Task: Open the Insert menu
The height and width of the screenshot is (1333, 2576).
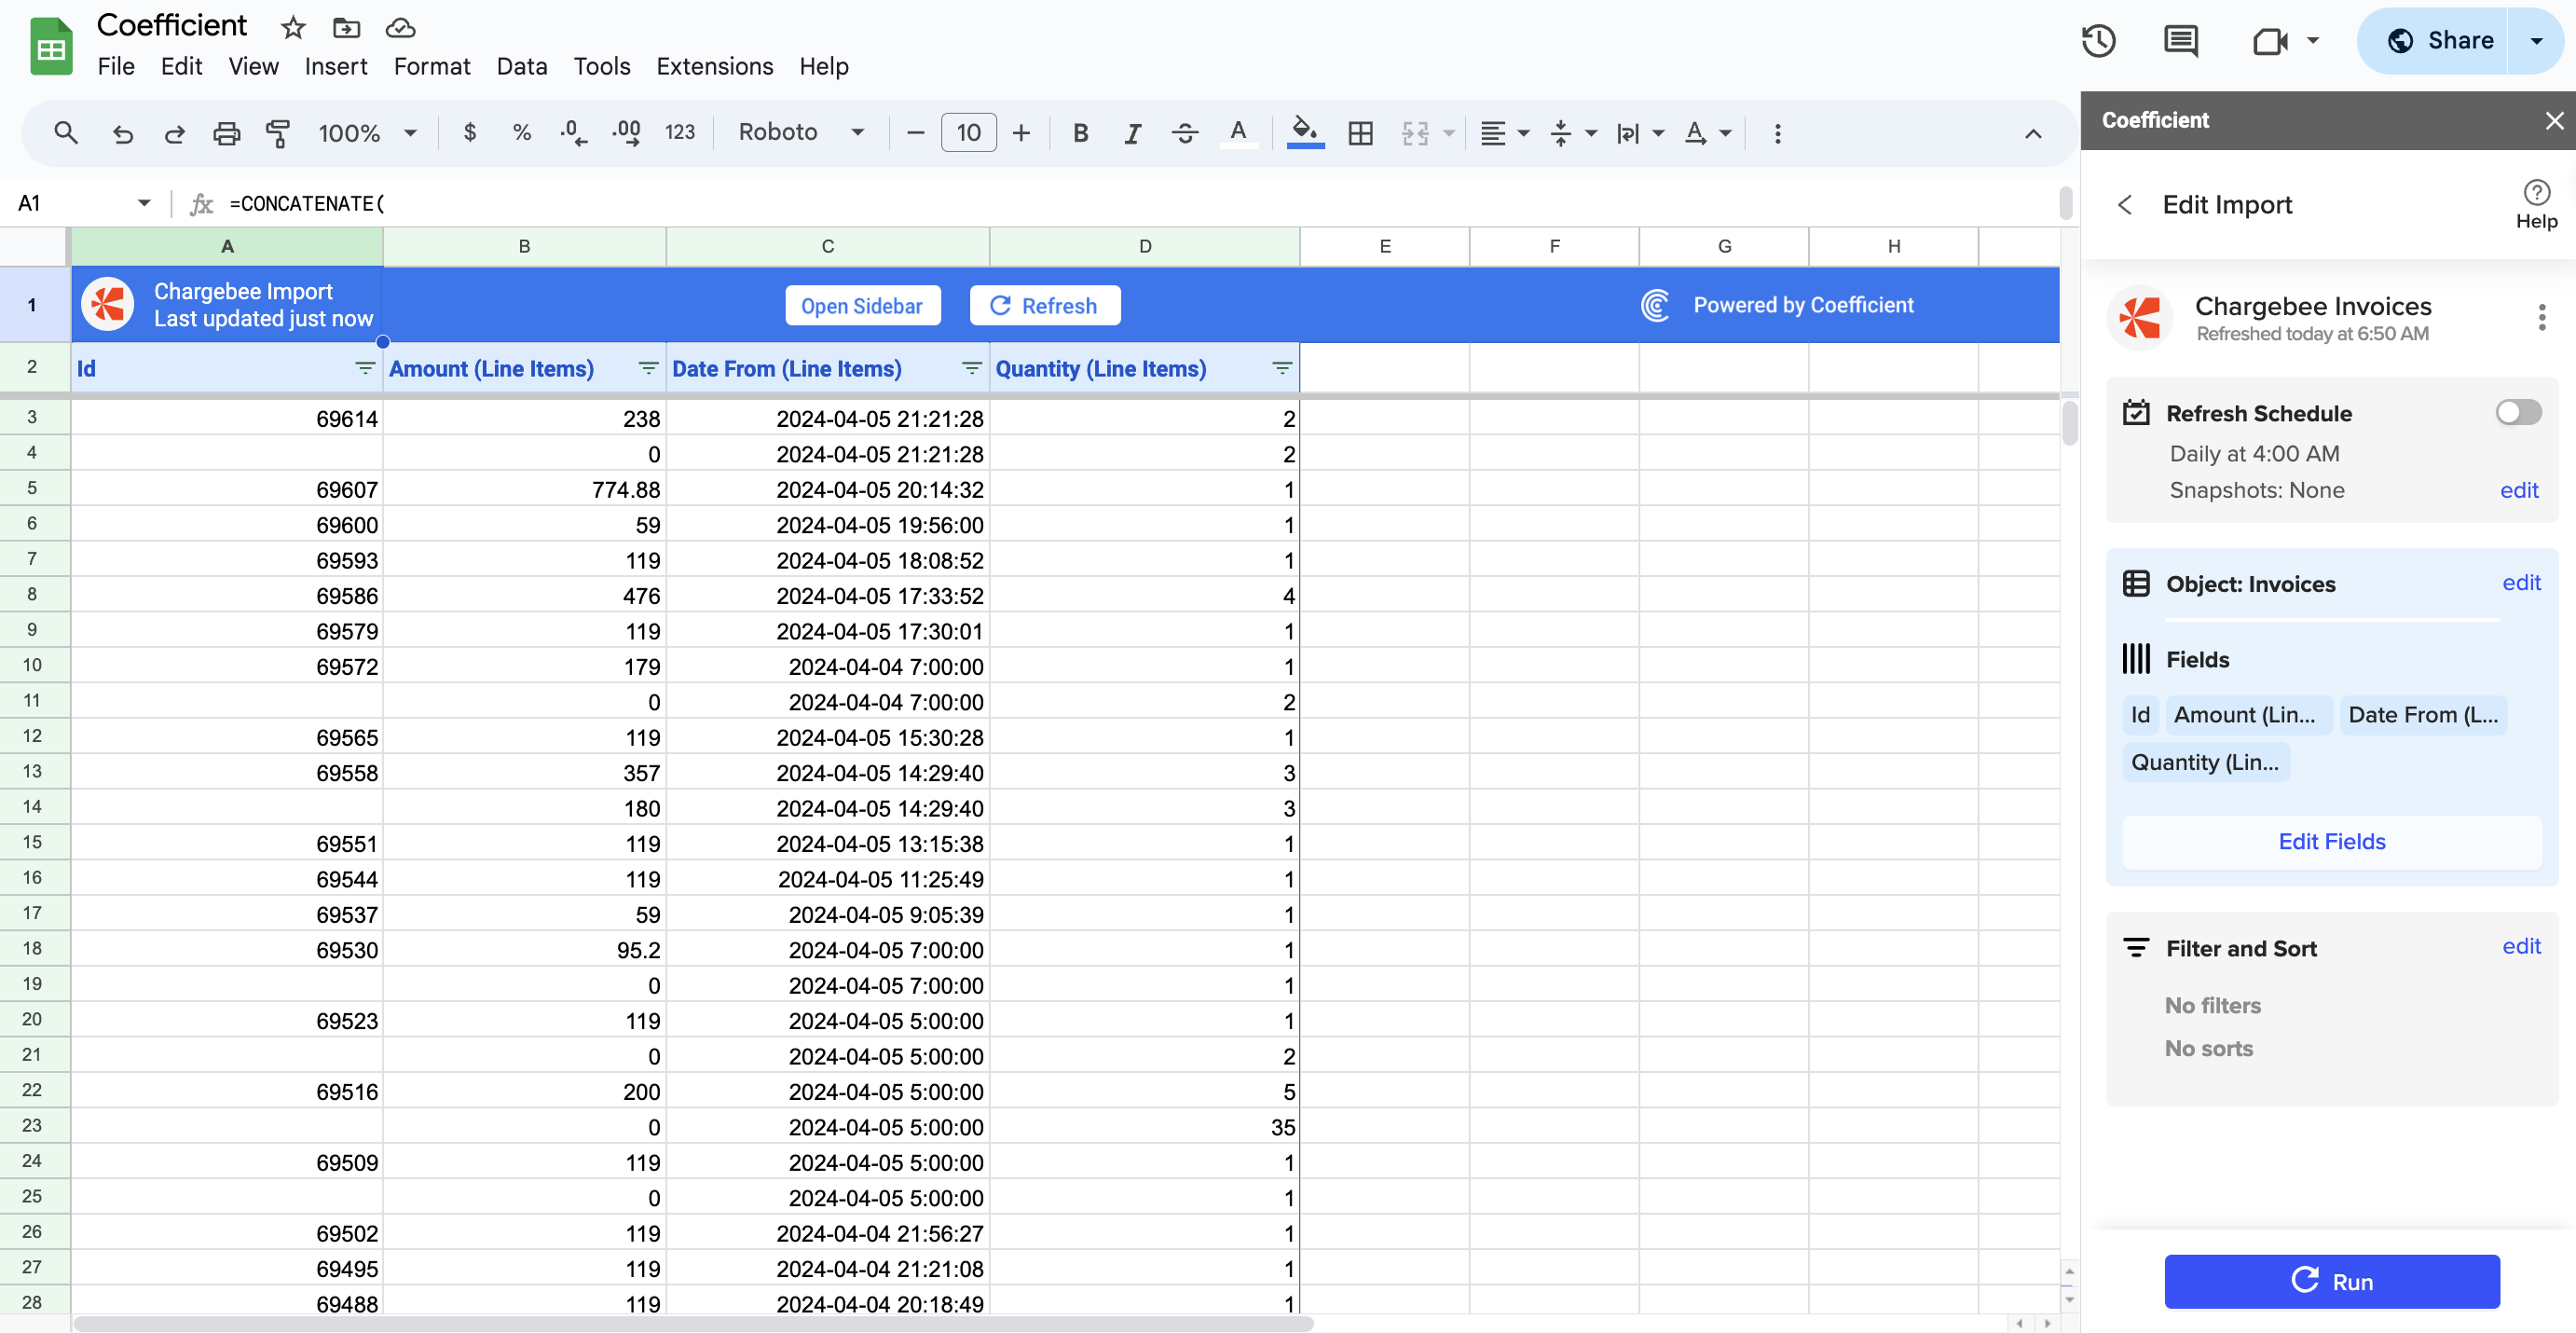Action: point(336,66)
